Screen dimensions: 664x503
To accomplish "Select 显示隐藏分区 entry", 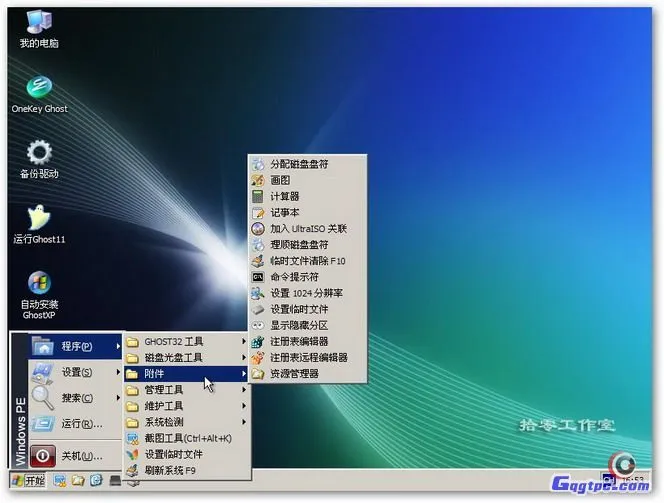I will point(307,325).
